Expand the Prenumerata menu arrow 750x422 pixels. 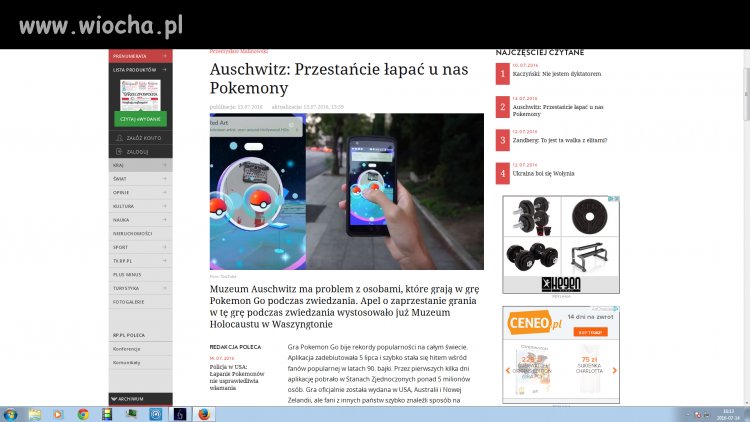165,56
